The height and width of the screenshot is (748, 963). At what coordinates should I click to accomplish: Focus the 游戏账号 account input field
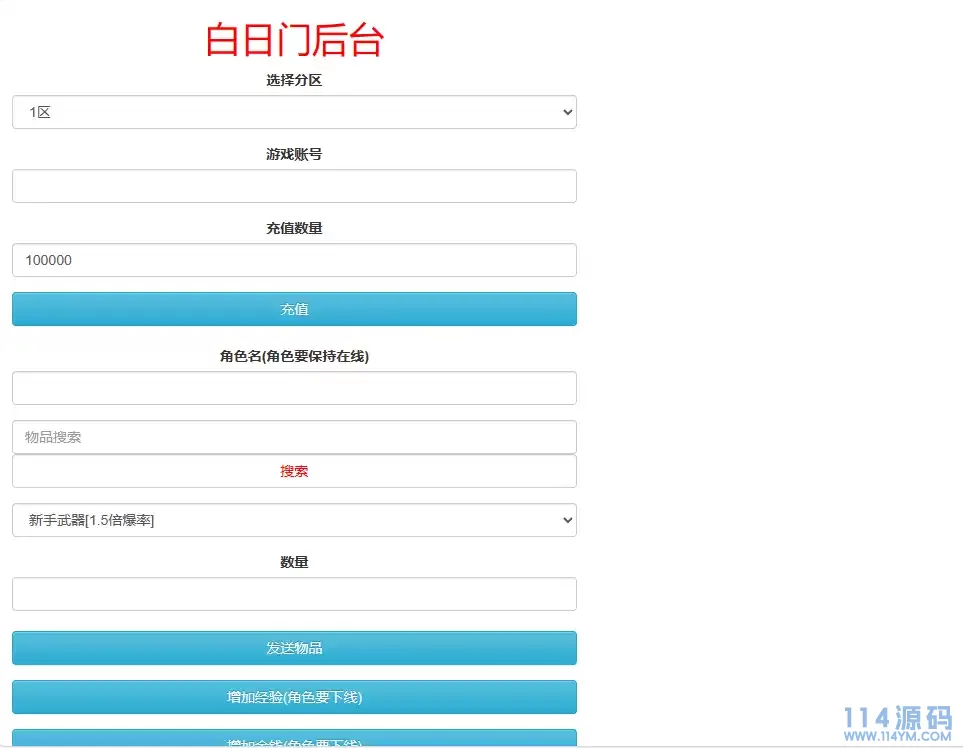[x=293, y=186]
